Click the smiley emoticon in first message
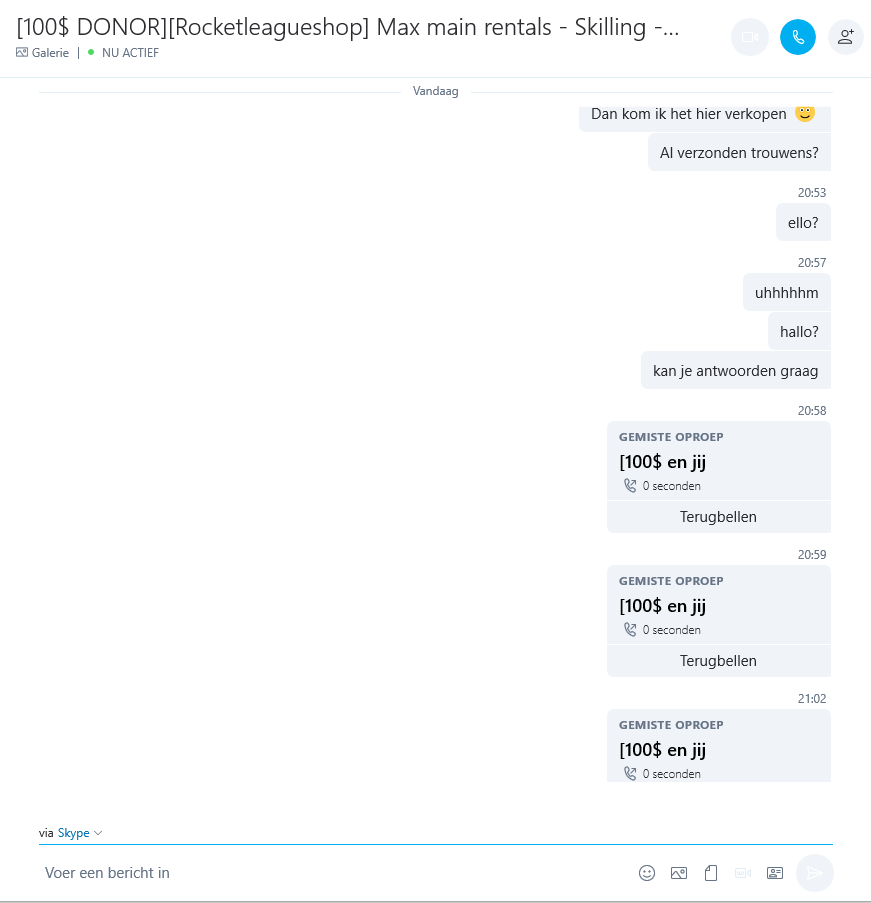The width and height of the screenshot is (871, 903). (x=805, y=113)
